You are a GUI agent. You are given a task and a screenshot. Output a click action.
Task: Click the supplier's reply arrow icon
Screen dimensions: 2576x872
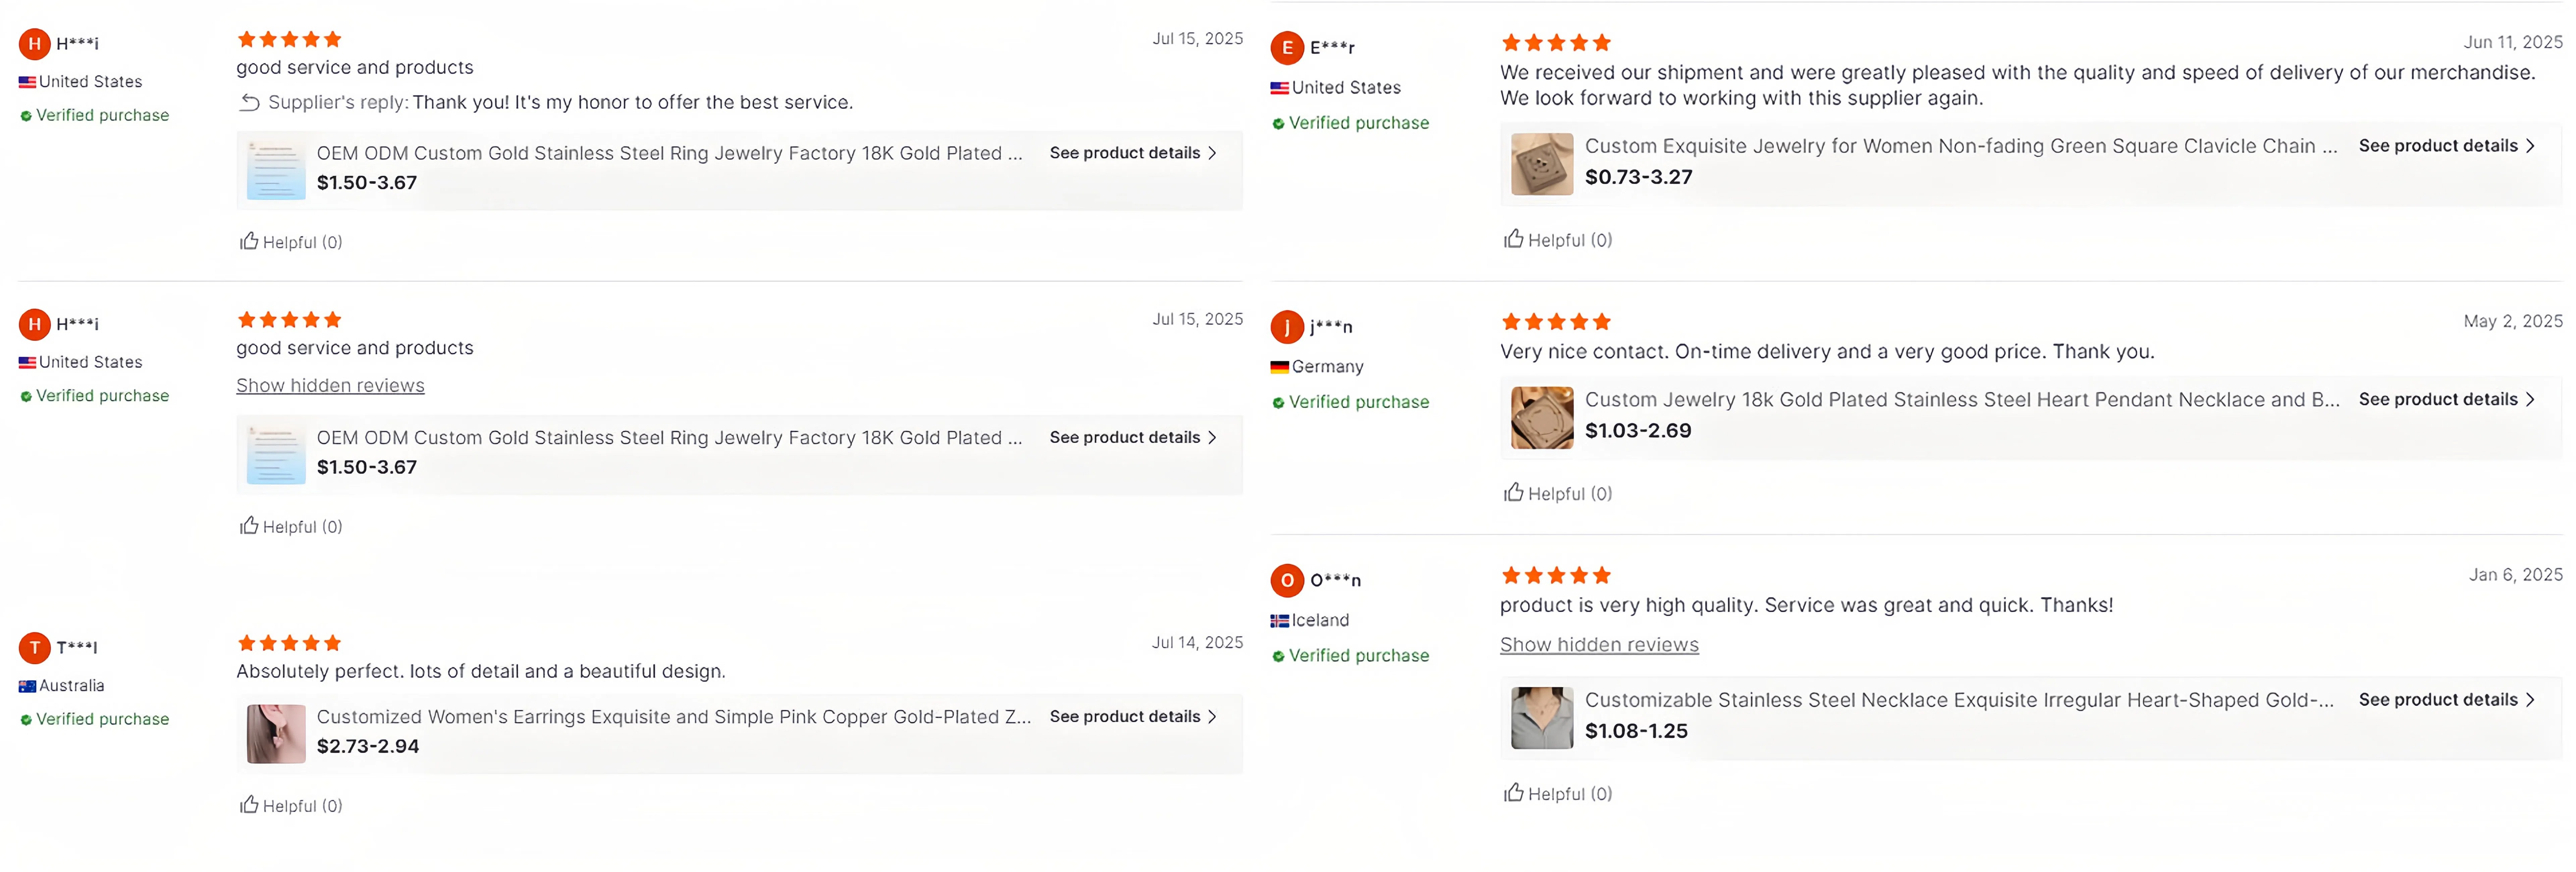click(x=250, y=102)
